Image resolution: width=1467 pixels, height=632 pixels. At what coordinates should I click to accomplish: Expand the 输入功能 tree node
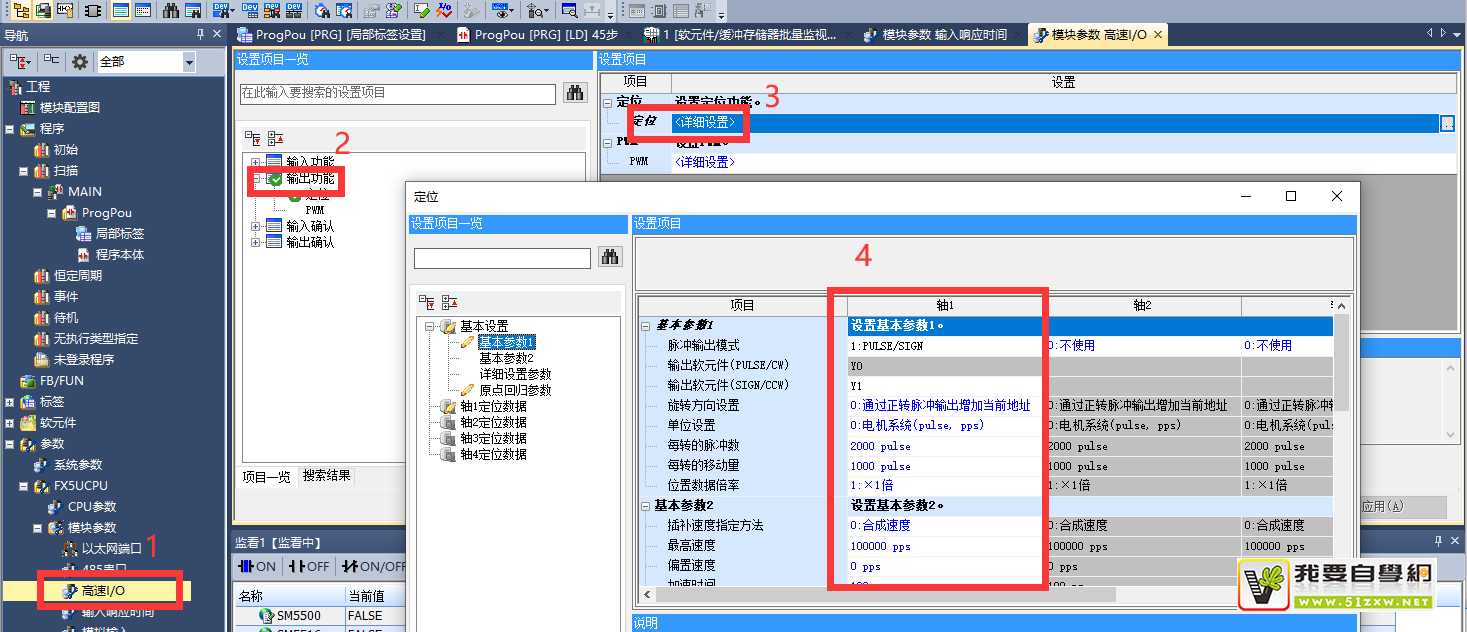pyautogui.click(x=256, y=162)
